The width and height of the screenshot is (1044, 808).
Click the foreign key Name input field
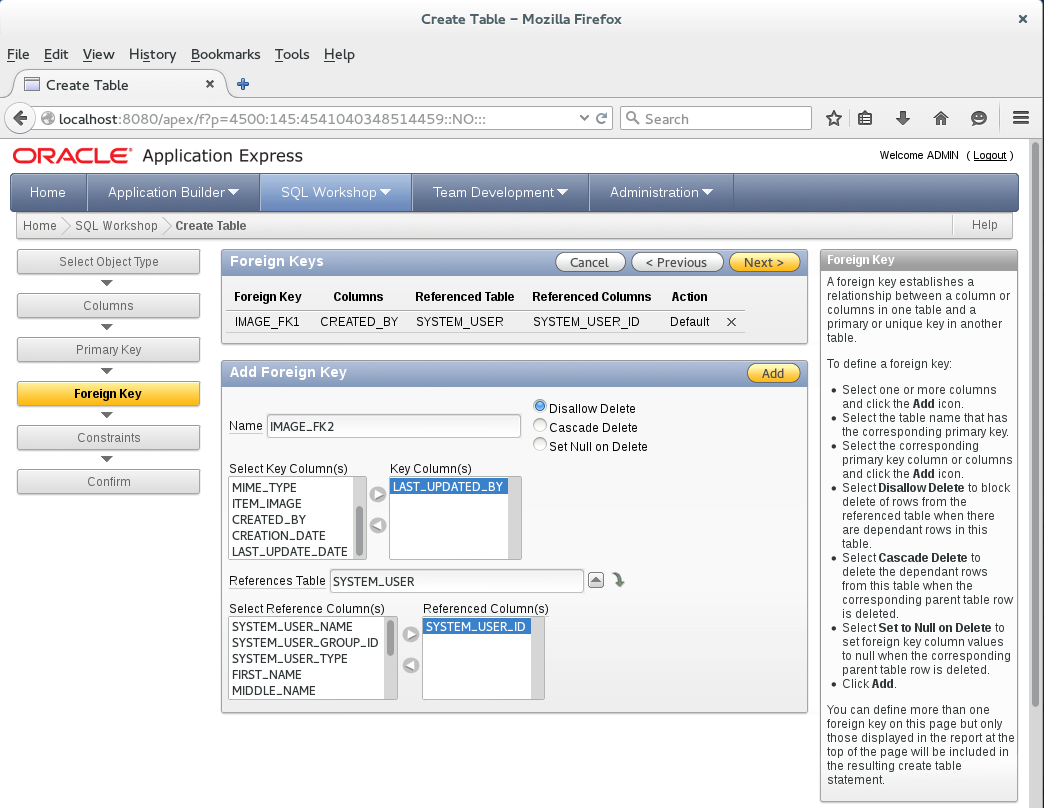(393, 426)
